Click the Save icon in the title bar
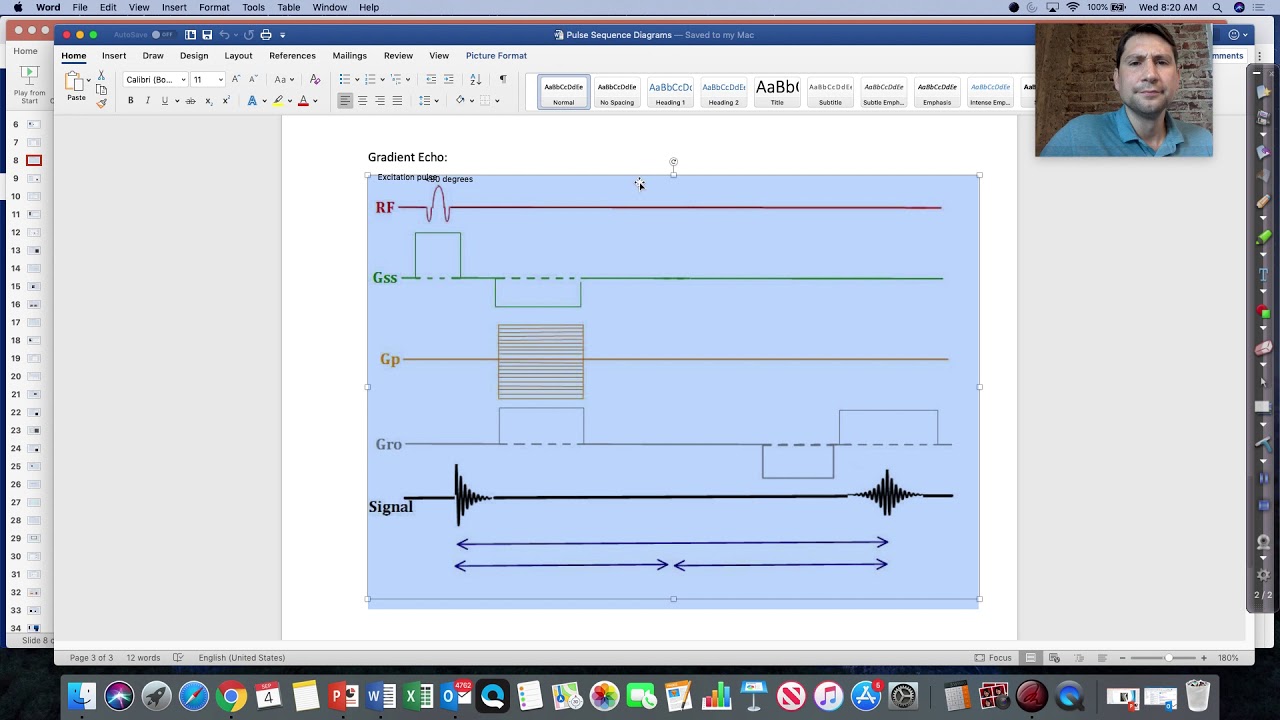Image resolution: width=1280 pixels, height=720 pixels. [x=207, y=35]
